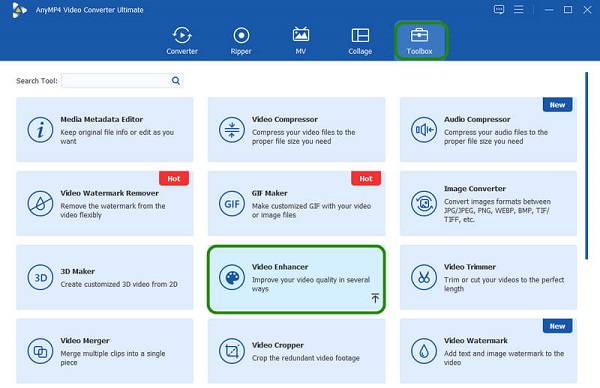Maximize the AnyMP4 window
The image size is (600, 388).
click(568, 10)
